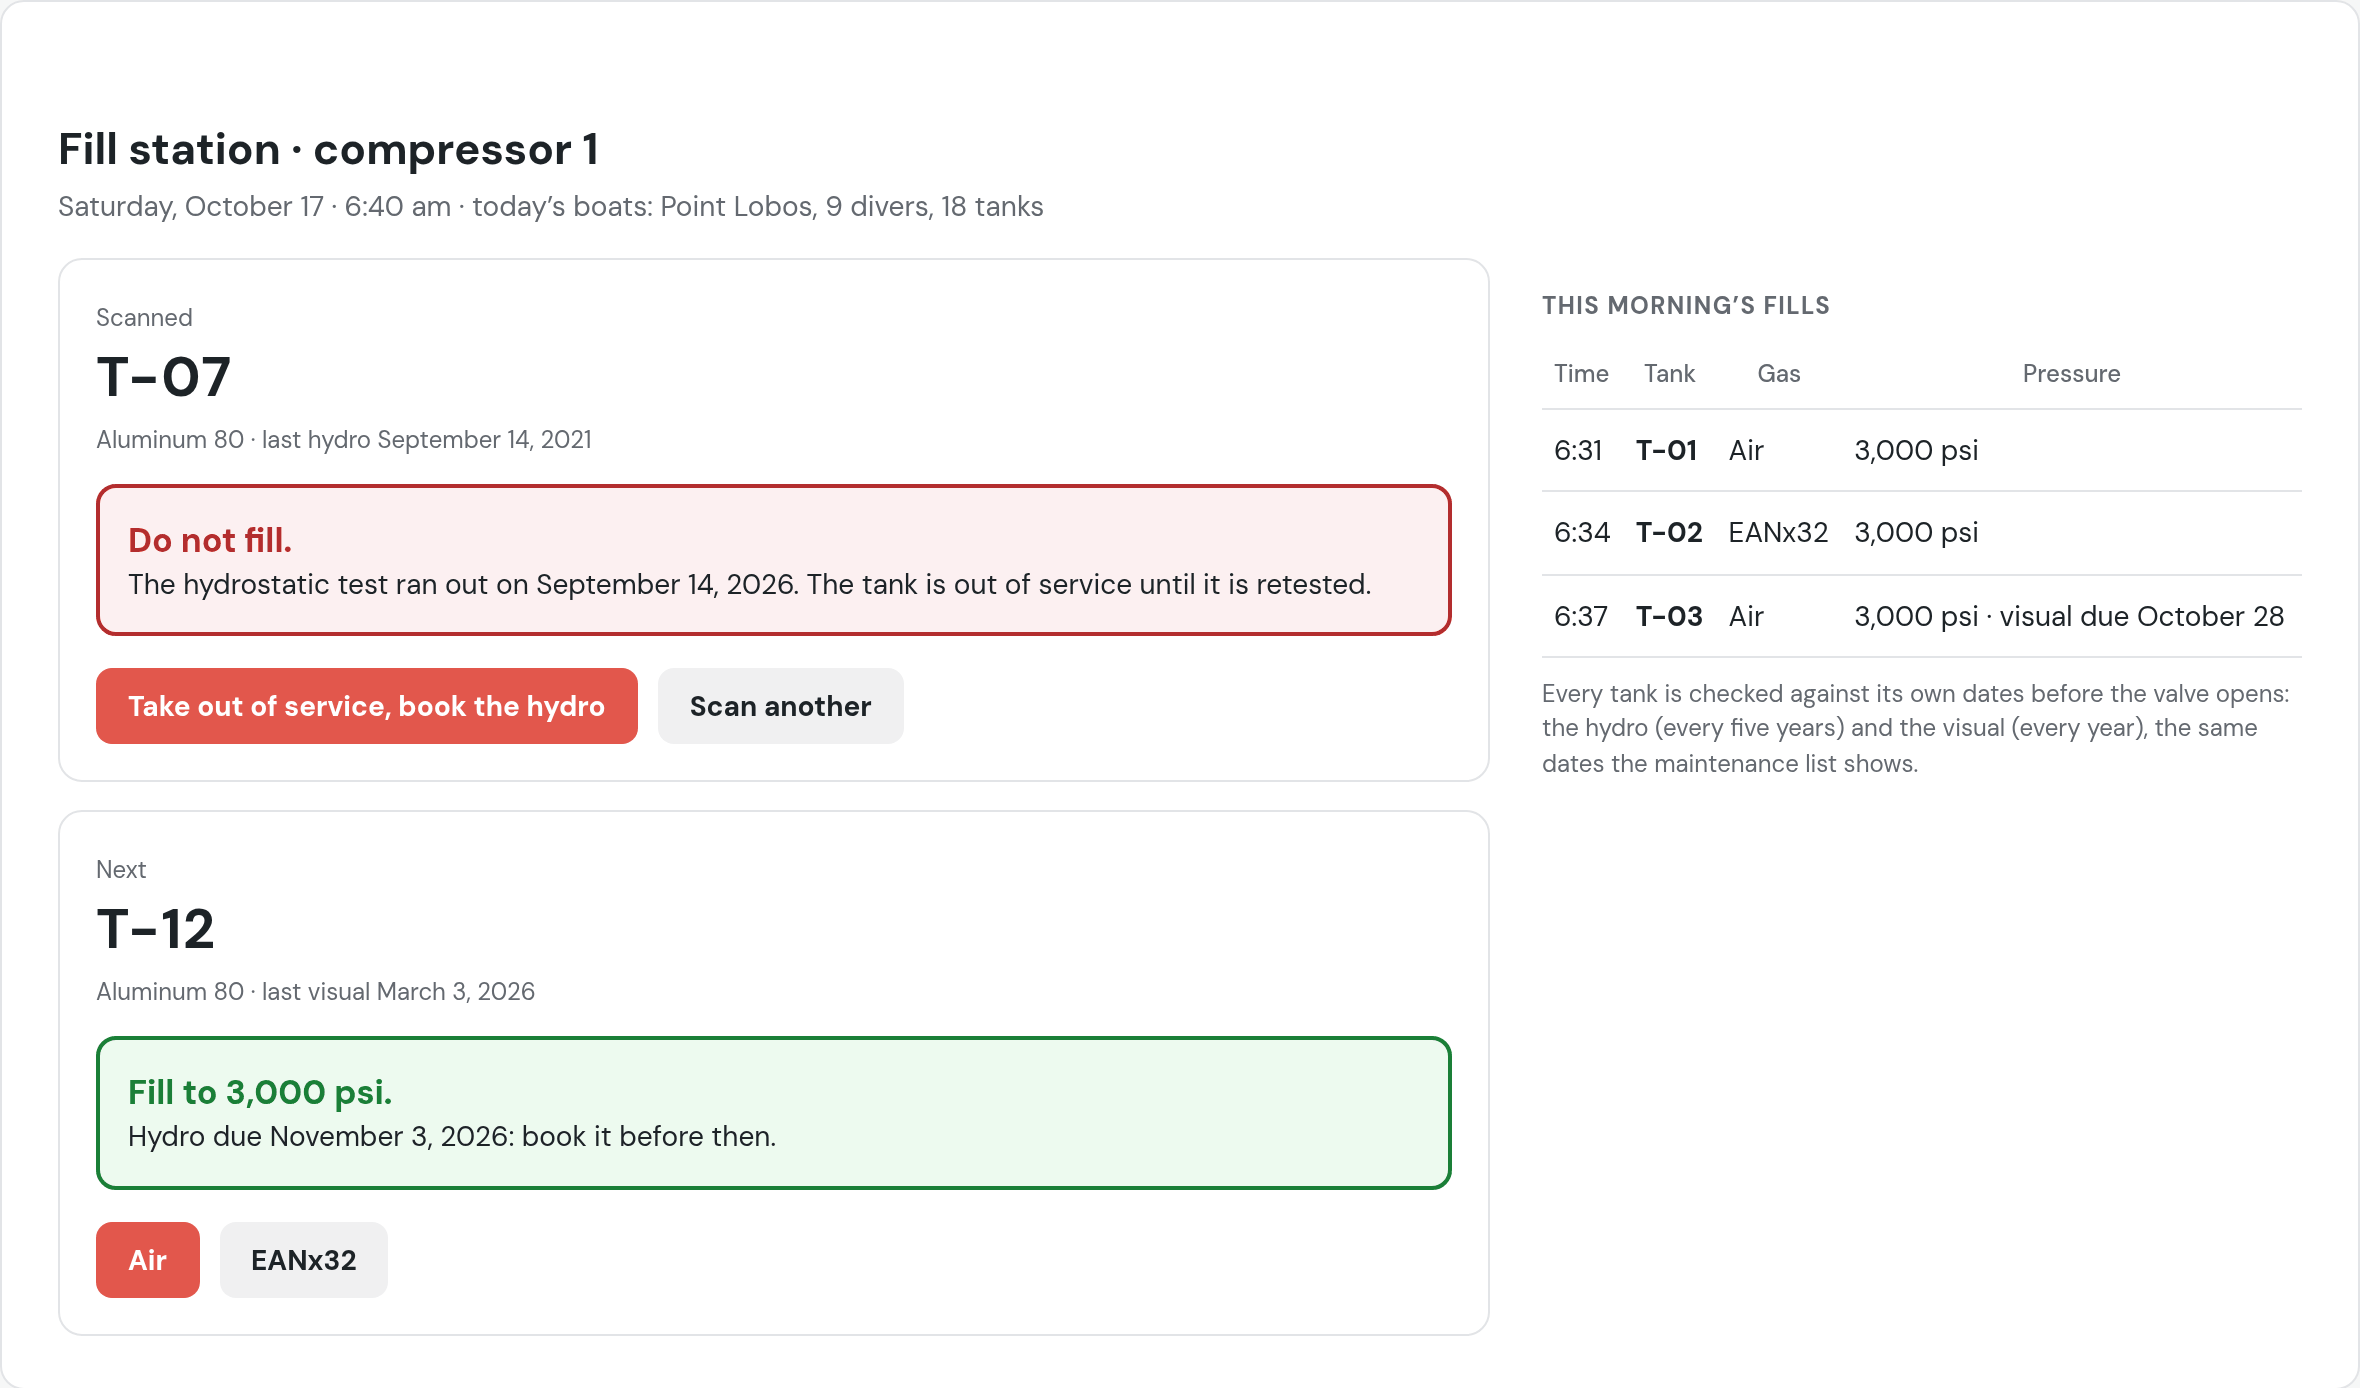Click Air gas in the T-01 row

[x=1746, y=450]
